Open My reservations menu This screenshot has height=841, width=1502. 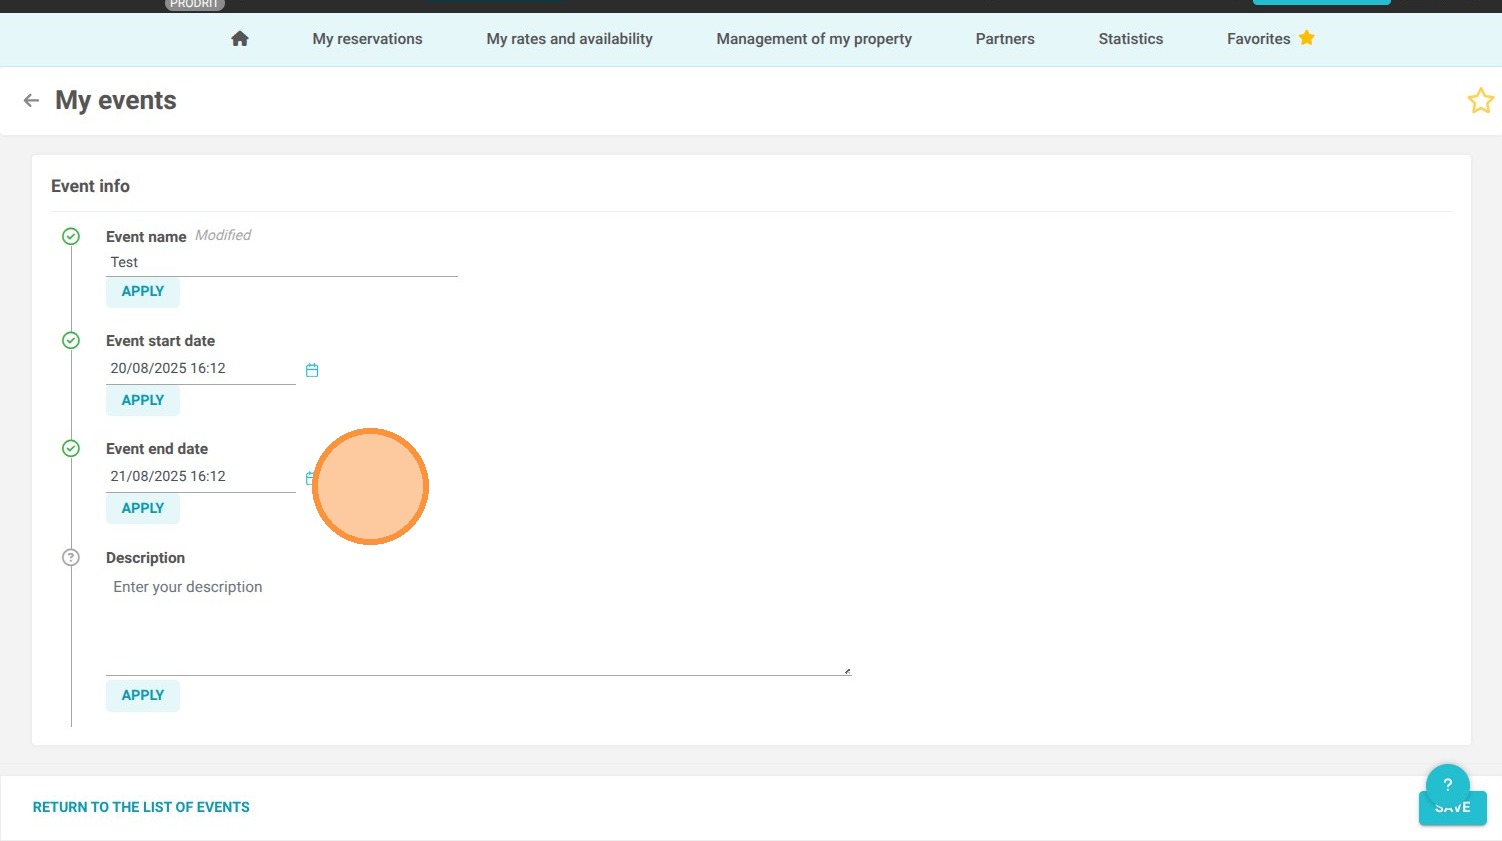click(367, 39)
